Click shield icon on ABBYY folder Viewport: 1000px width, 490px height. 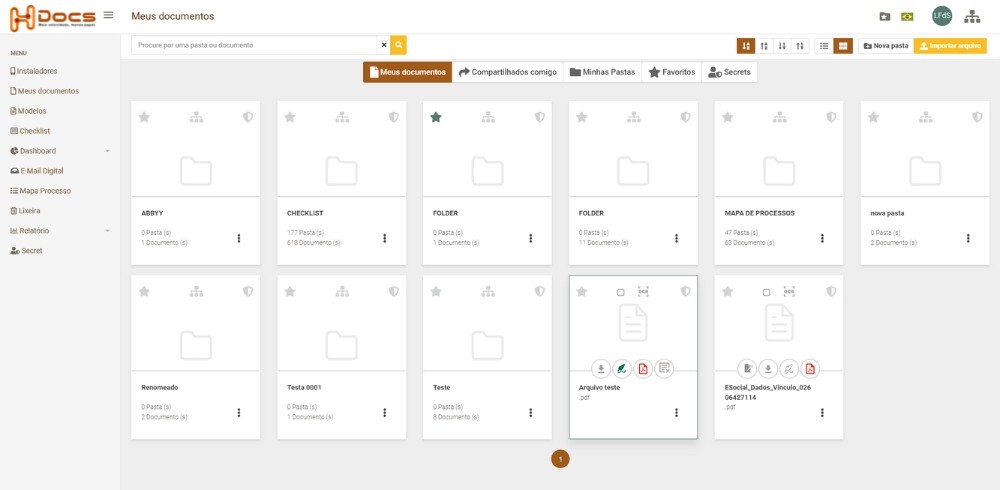coord(248,117)
